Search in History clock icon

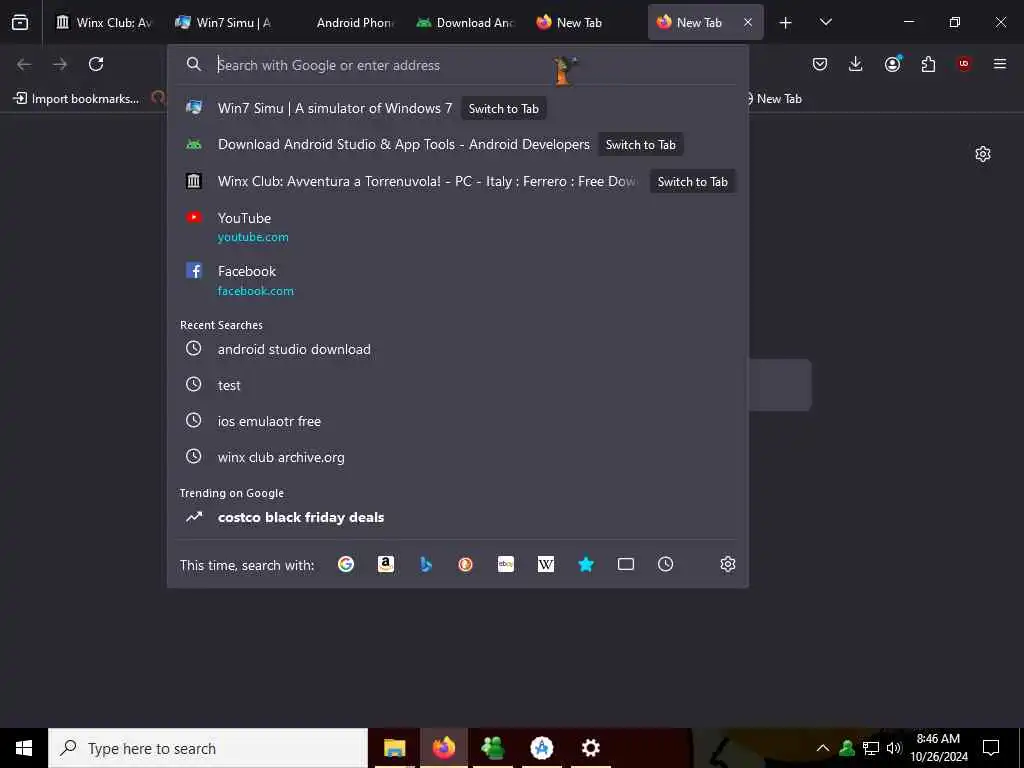pos(665,564)
